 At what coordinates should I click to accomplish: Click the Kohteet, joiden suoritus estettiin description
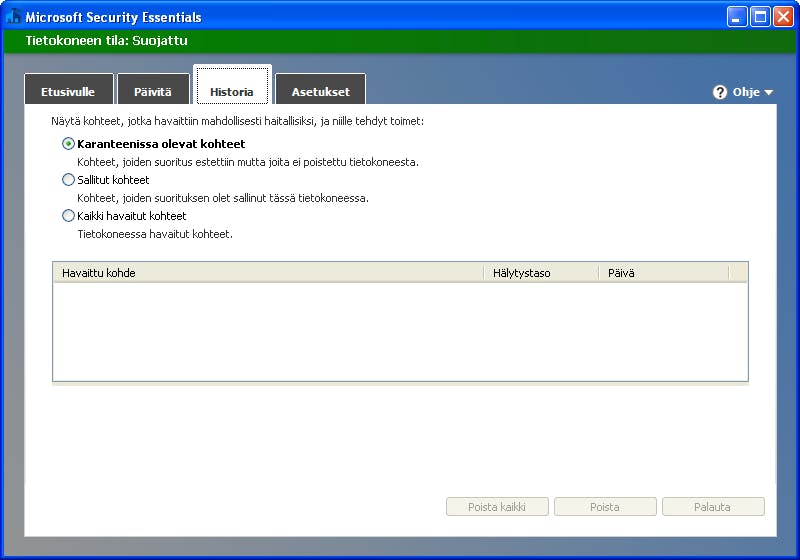(x=248, y=162)
